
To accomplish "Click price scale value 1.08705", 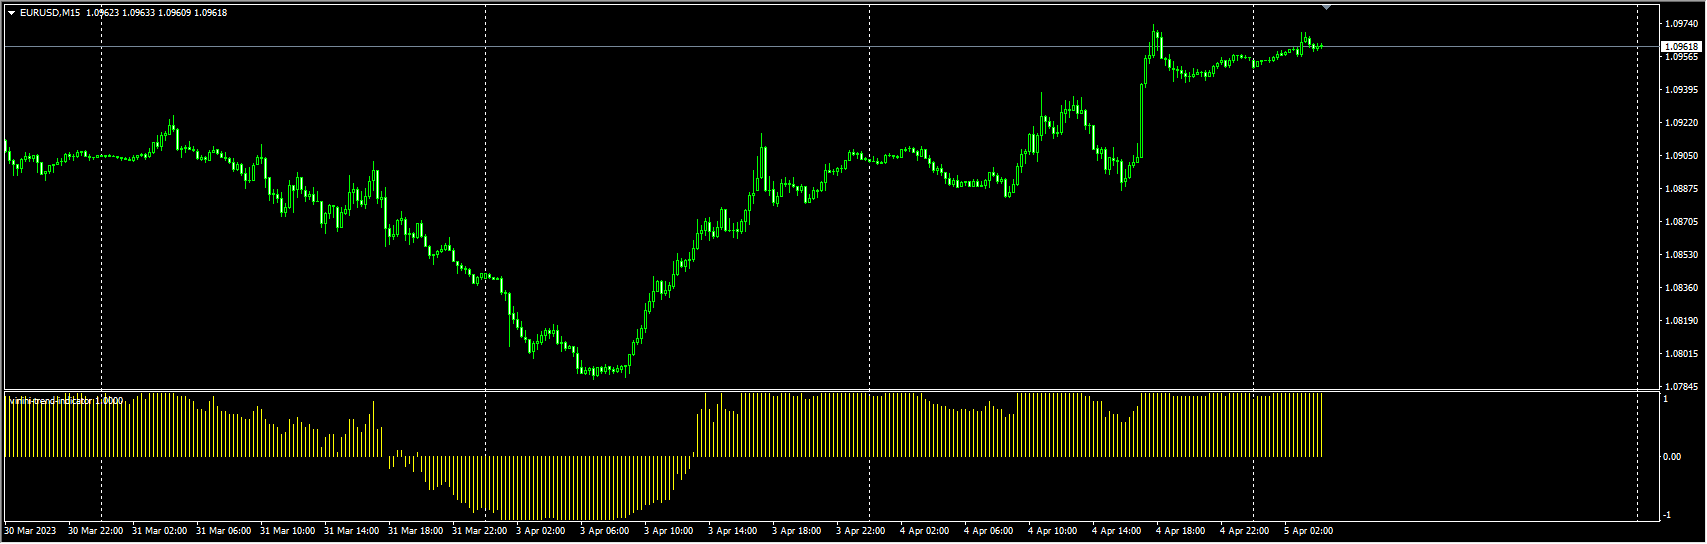I will click(x=1682, y=222).
